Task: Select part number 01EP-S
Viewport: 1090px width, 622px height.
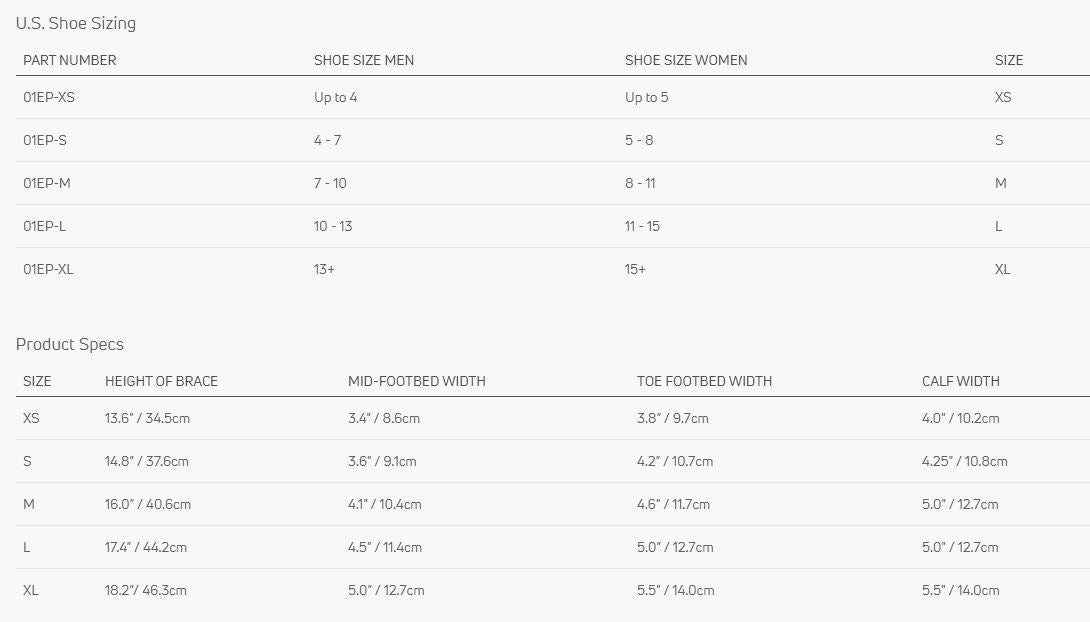Action: pos(45,140)
